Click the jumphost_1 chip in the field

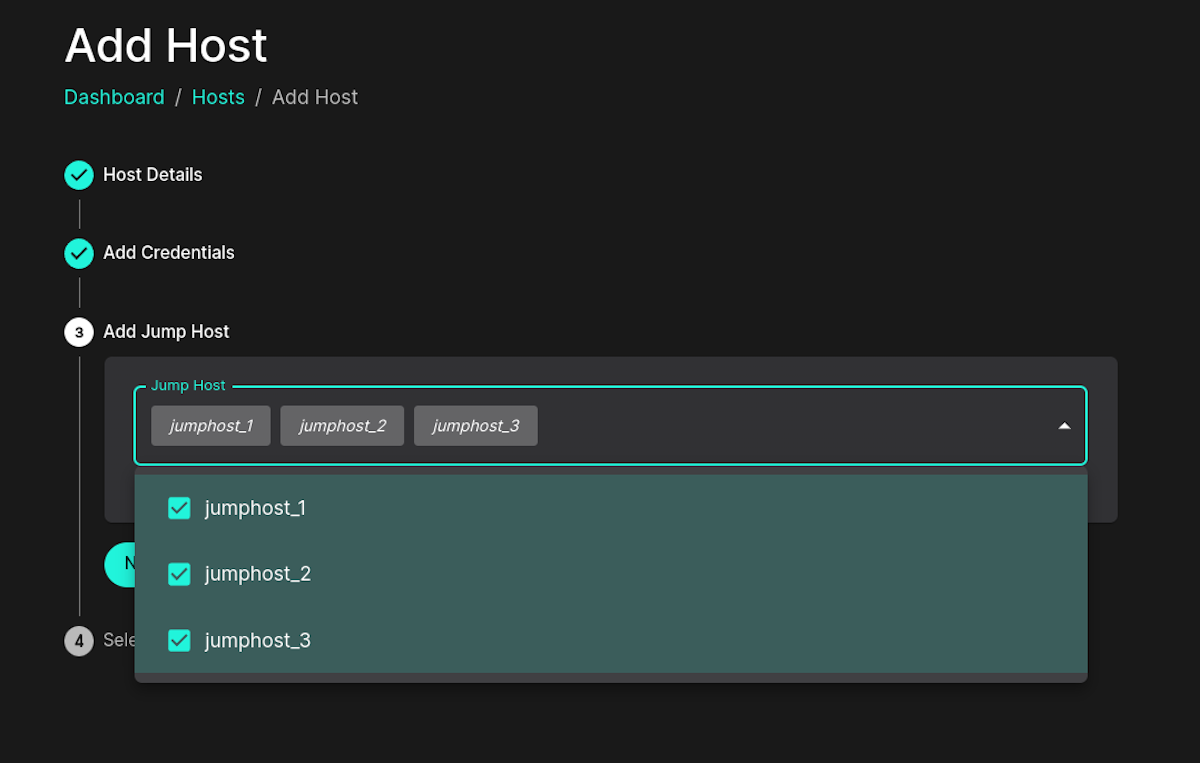(x=210, y=425)
